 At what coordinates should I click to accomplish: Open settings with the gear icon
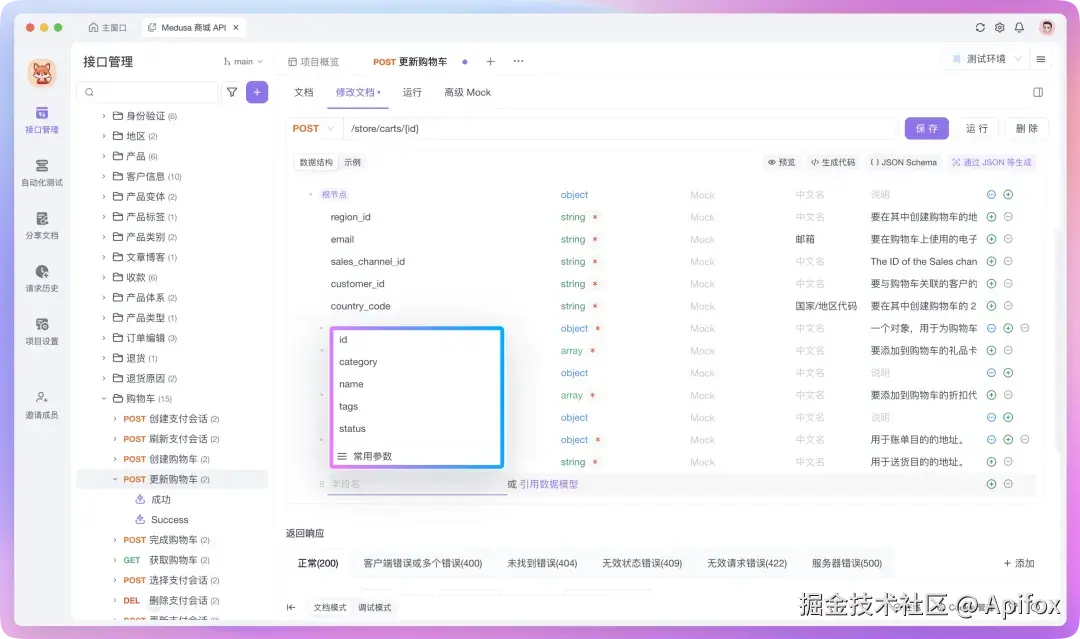(x=999, y=28)
